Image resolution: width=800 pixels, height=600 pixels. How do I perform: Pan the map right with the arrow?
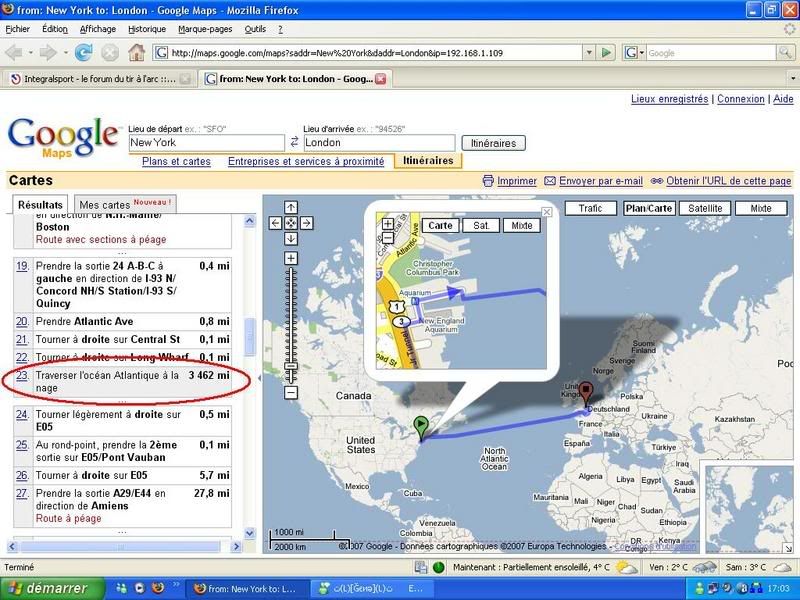click(307, 223)
